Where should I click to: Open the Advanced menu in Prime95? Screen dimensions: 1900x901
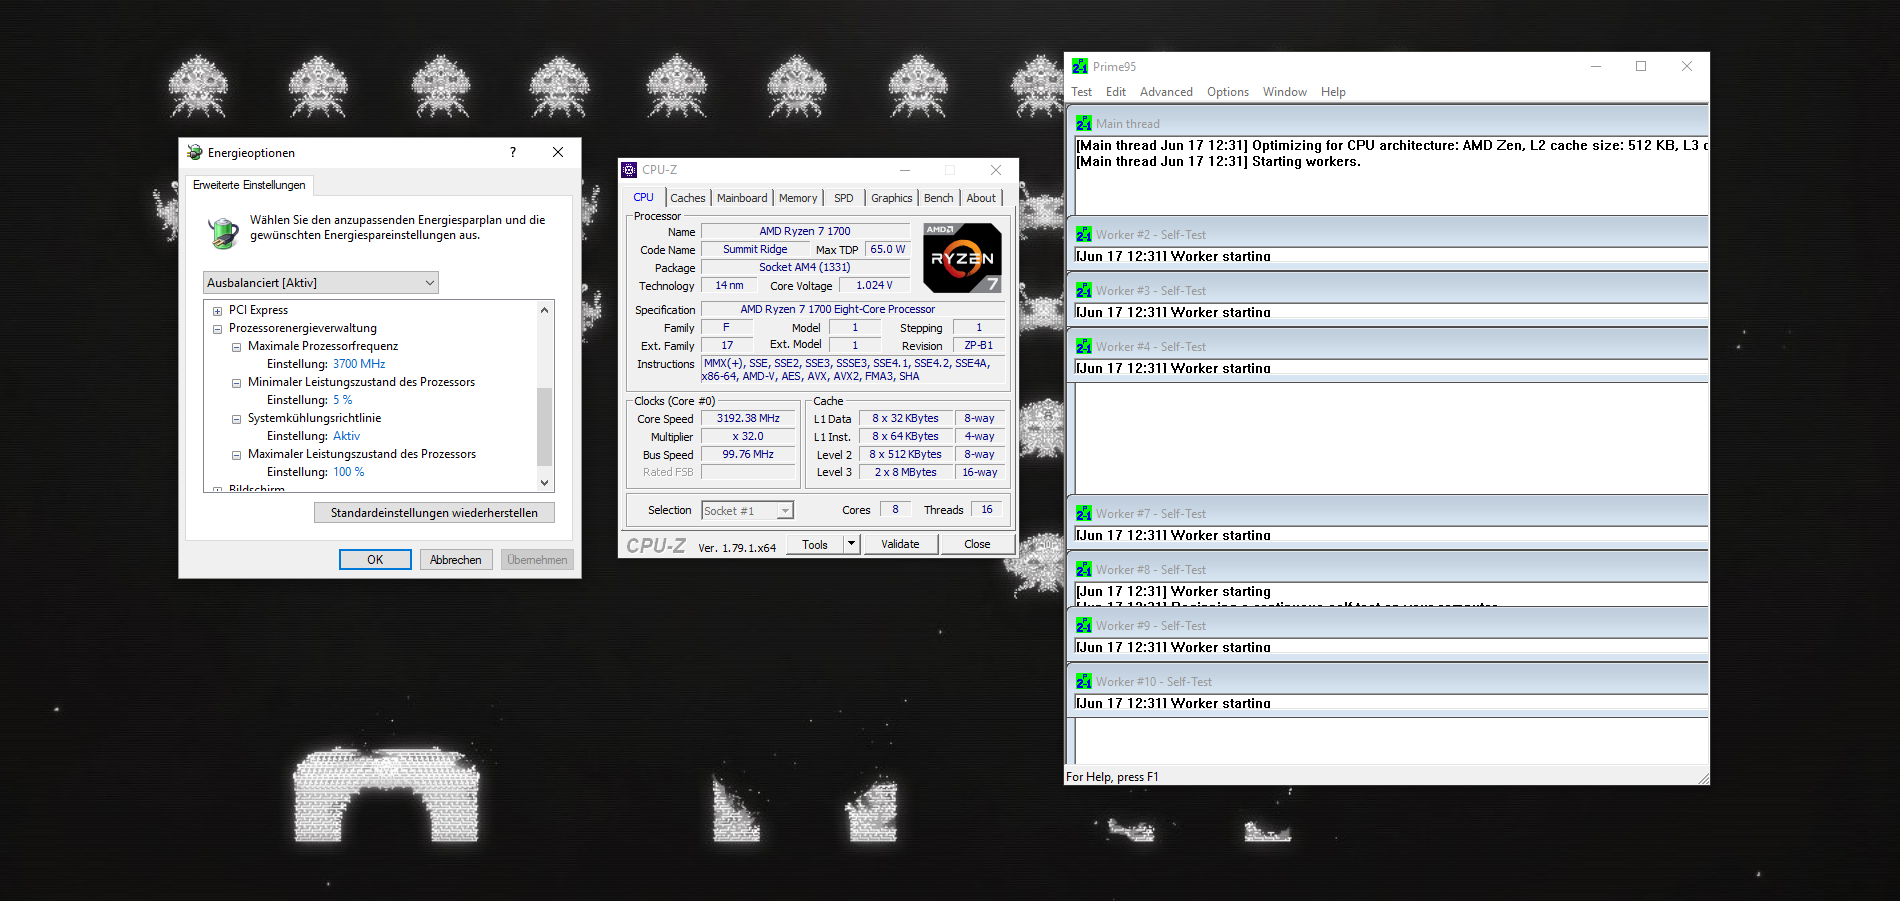(1166, 92)
